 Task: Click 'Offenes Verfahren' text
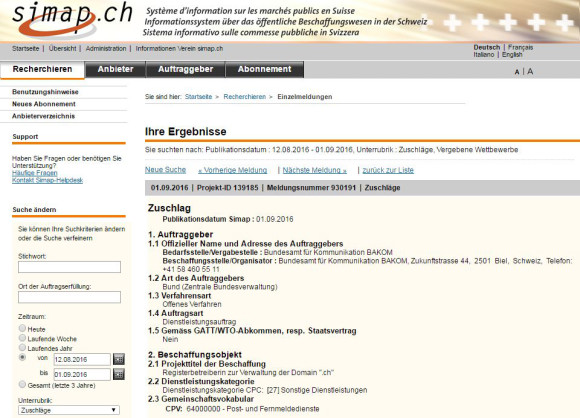tap(192, 304)
